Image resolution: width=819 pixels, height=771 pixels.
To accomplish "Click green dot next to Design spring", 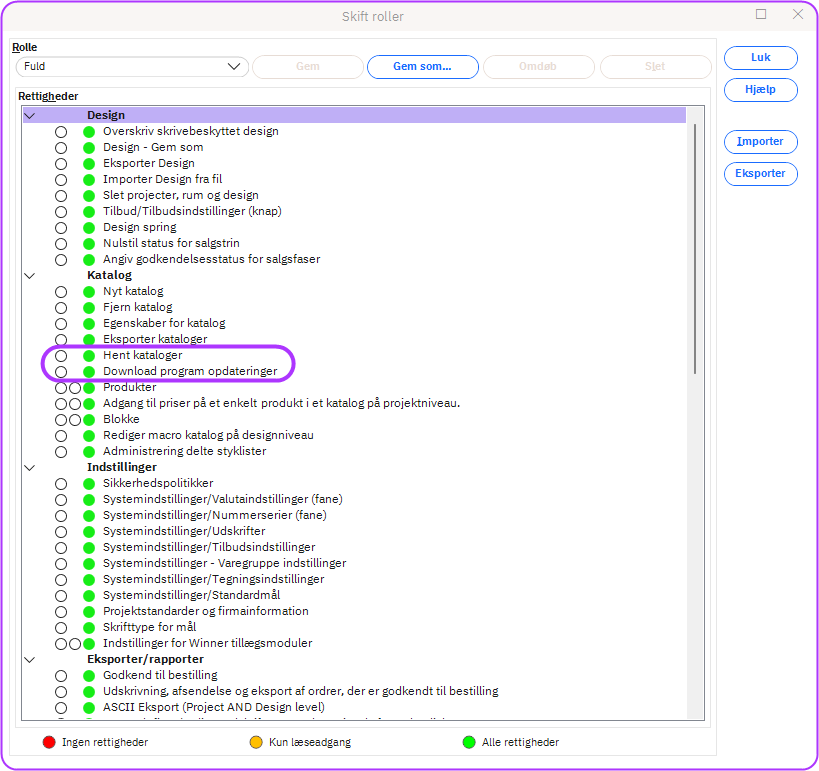I will [x=89, y=227].
